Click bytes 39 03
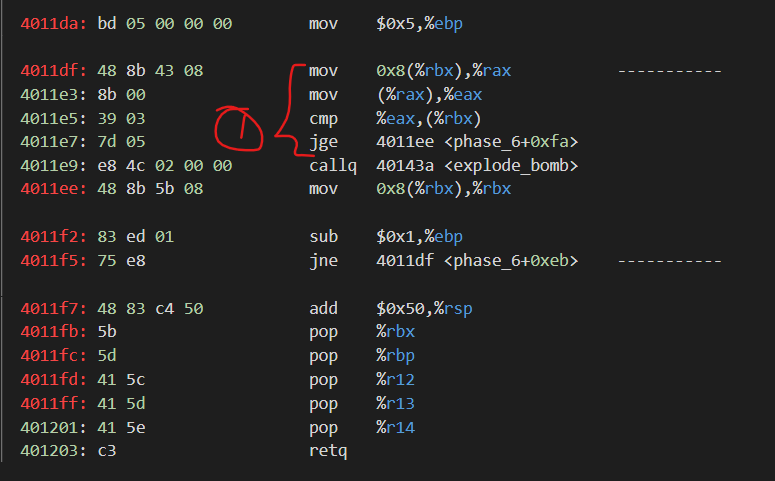 [121, 118]
